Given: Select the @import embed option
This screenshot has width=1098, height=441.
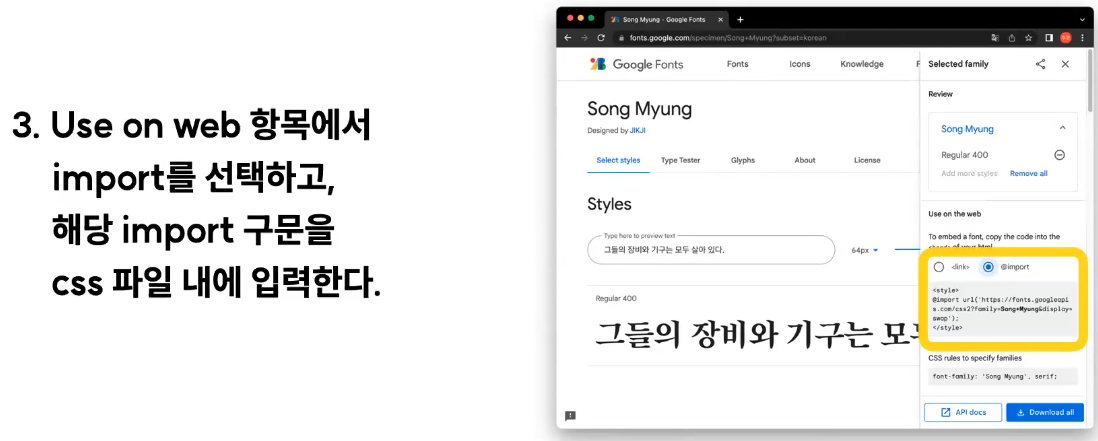Looking at the screenshot, I should [988, 267].
